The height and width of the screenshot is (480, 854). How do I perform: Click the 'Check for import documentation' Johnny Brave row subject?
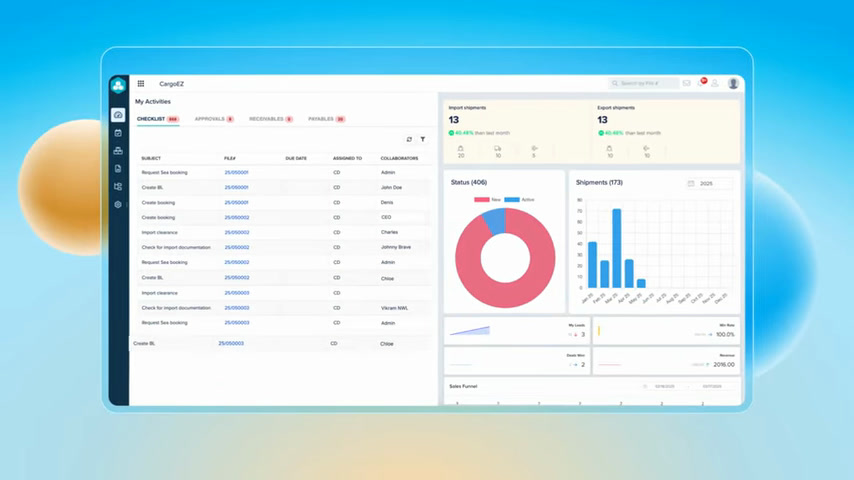176,247
